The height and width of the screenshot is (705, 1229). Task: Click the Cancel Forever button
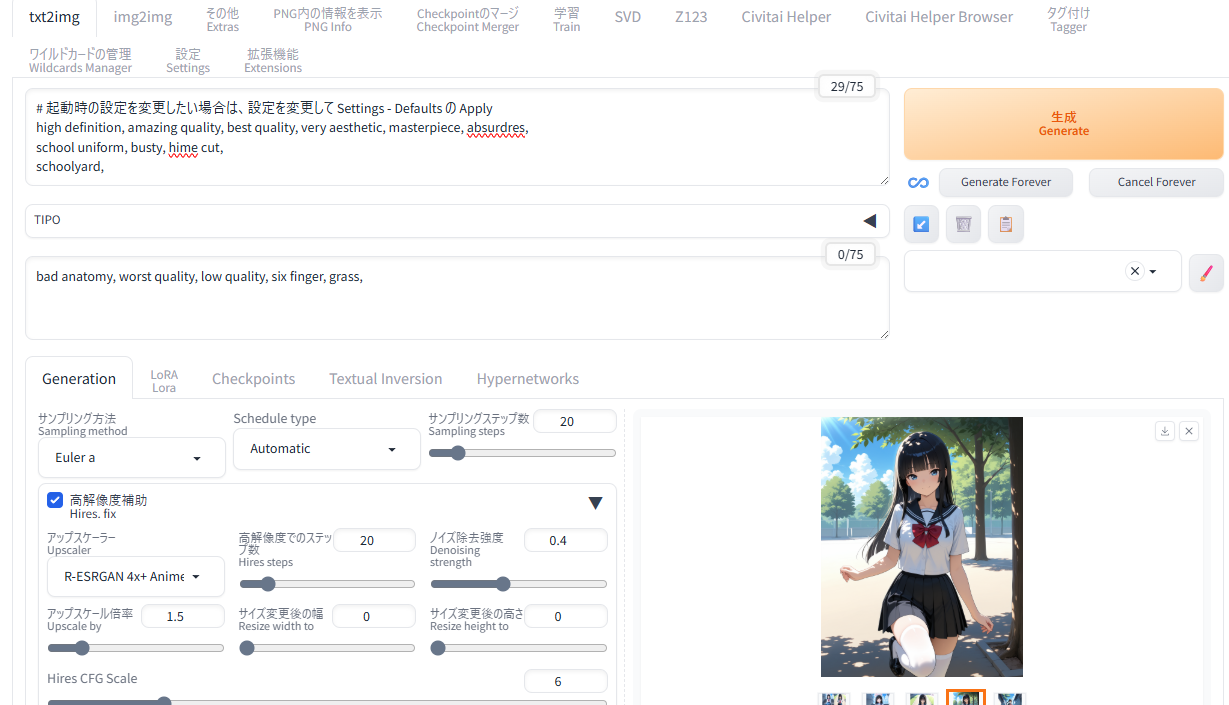tap(1155, 182)
